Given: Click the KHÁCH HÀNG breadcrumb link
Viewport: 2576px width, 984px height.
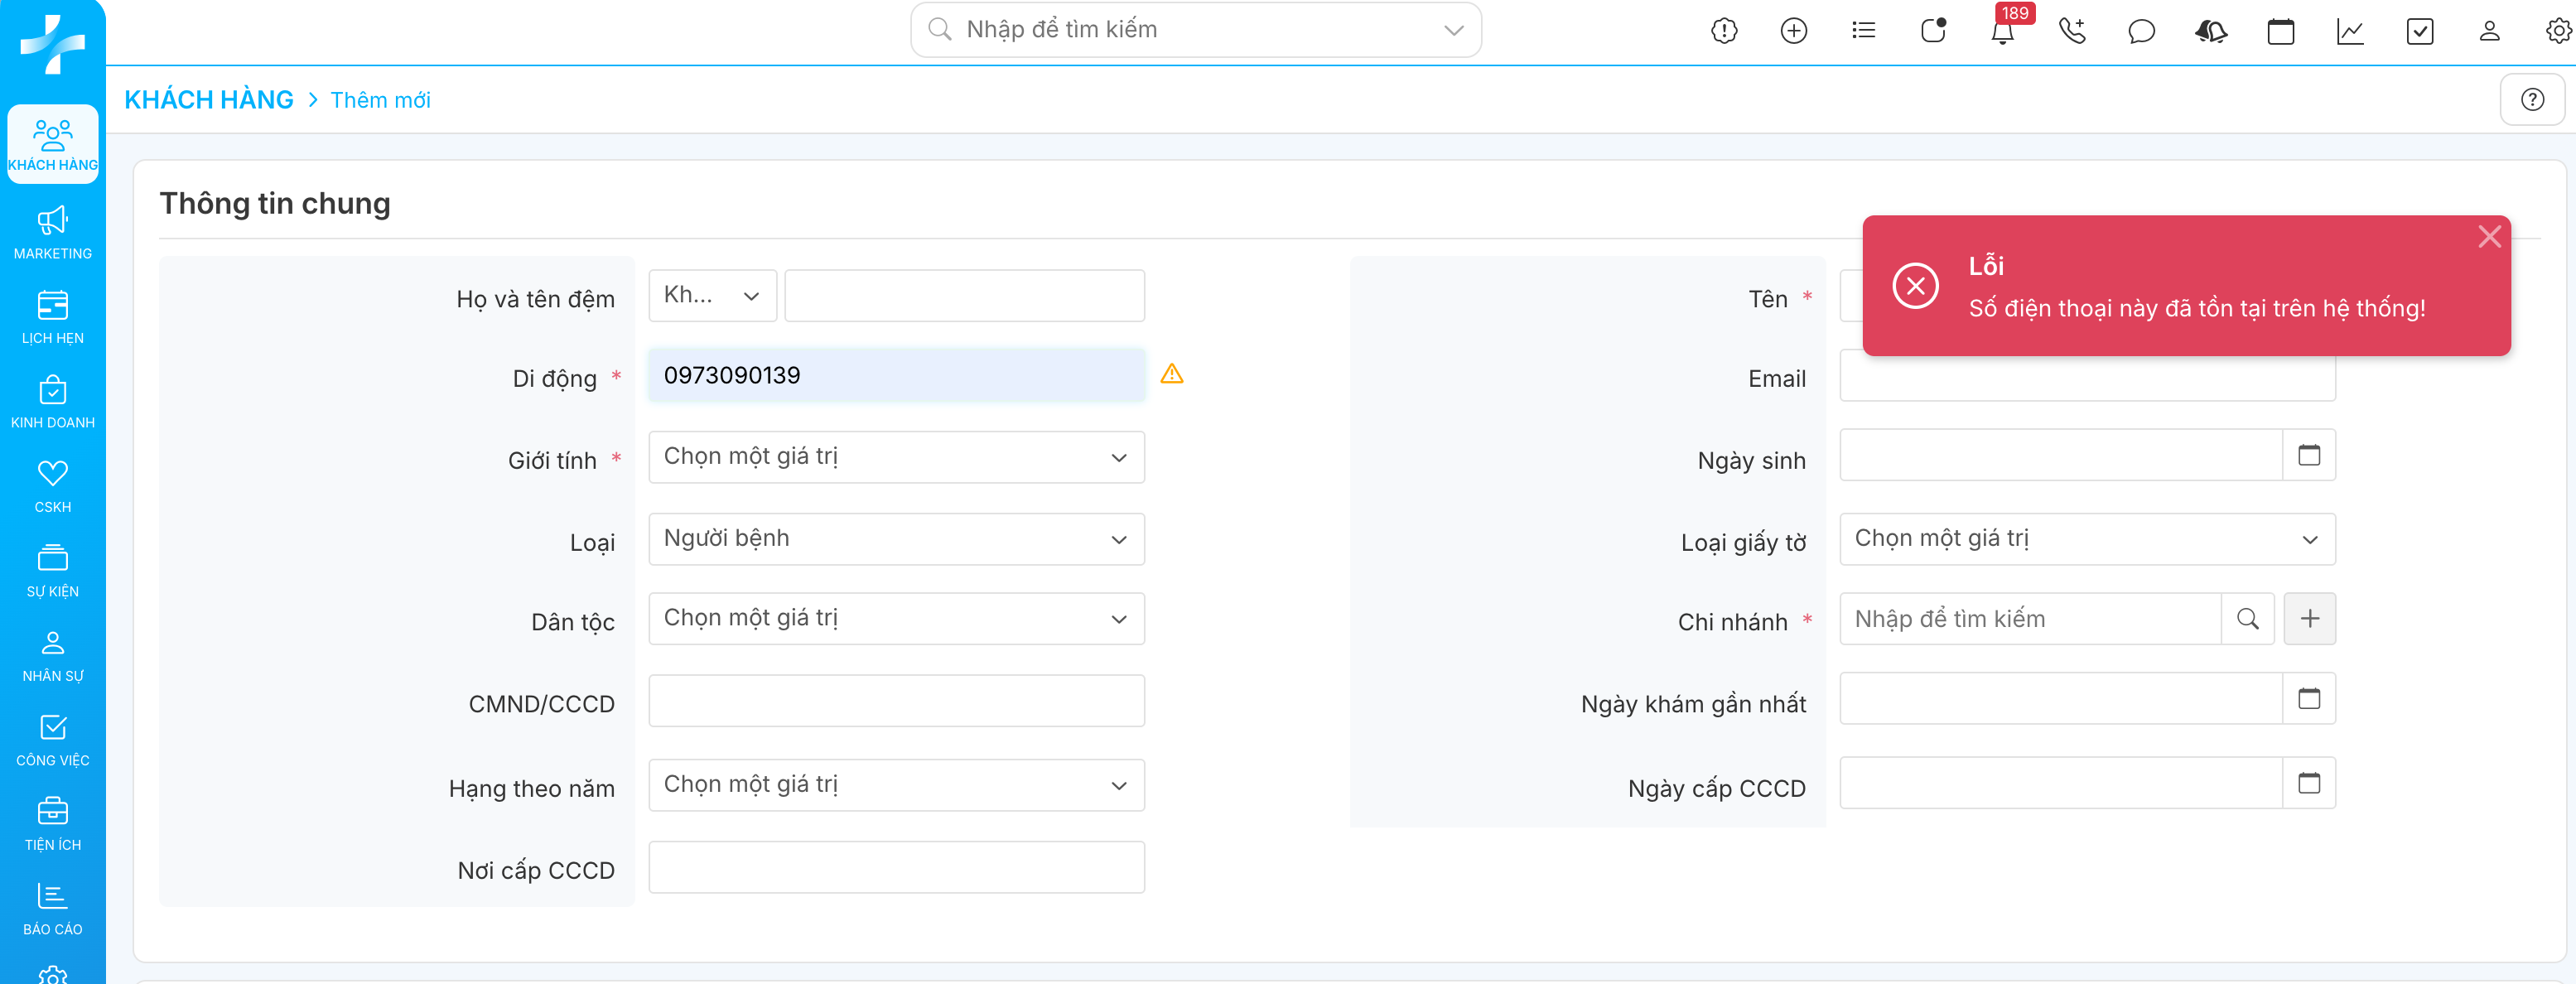Looking at the screenshot, I should (x=208, y=100).
